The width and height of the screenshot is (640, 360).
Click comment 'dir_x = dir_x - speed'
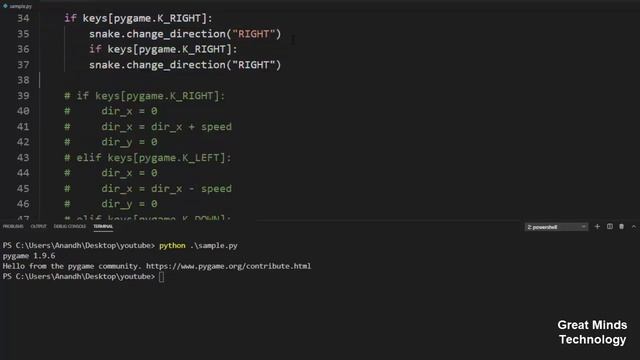(x=167, y=189)
